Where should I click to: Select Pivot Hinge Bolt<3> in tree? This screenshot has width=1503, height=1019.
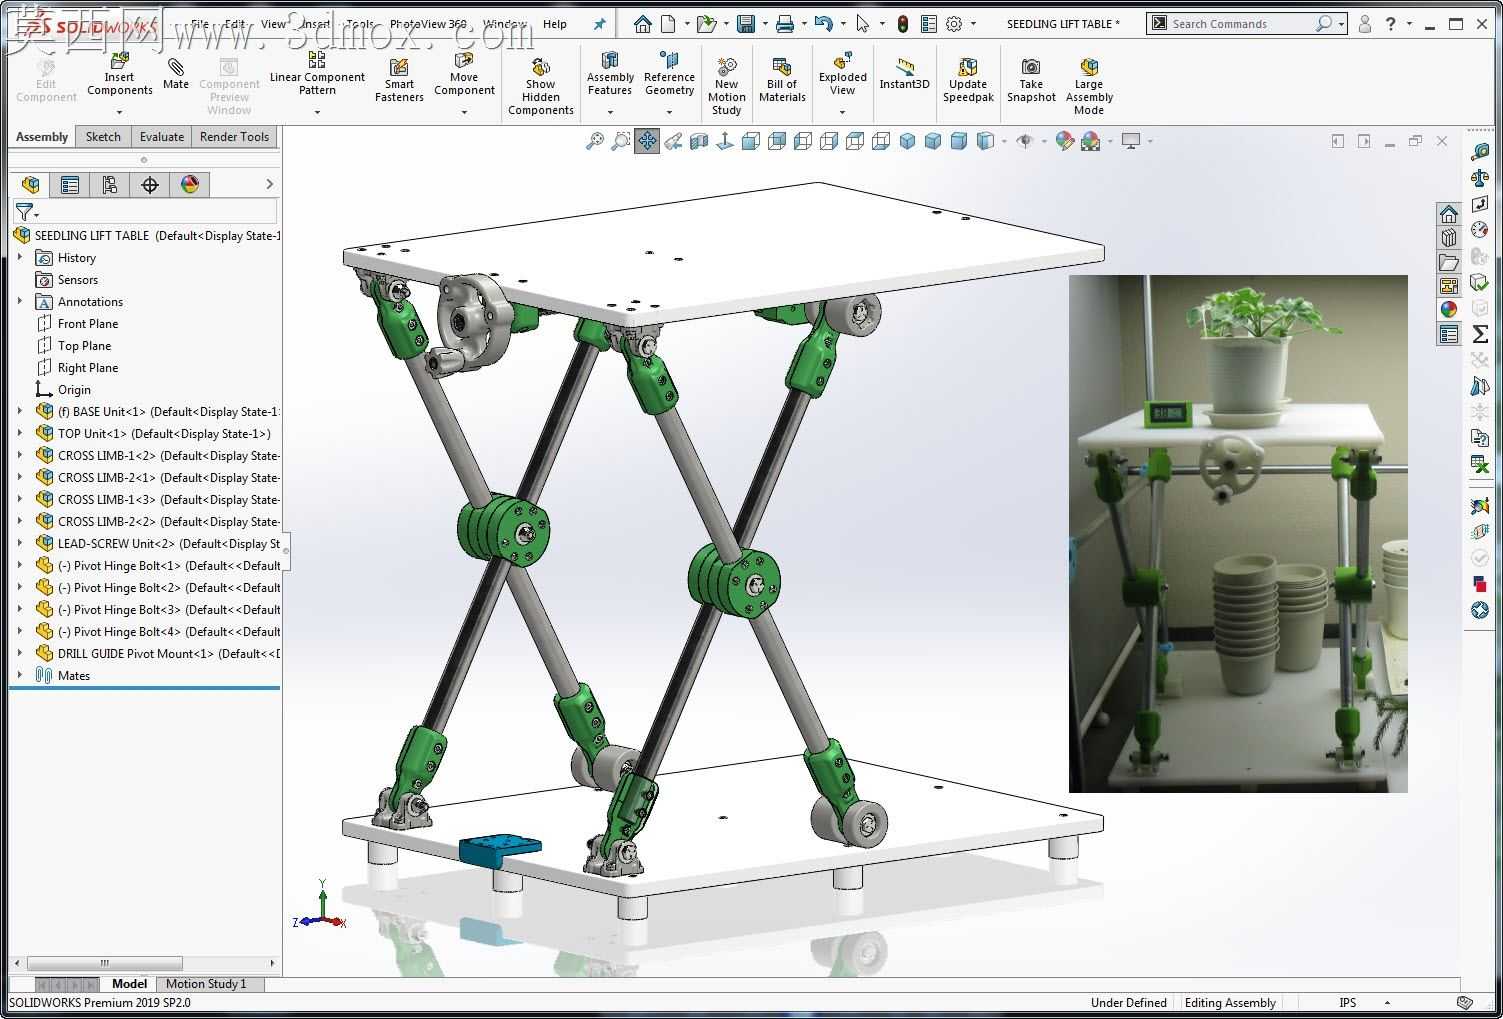pyautogui.click(x=157, y=610)
